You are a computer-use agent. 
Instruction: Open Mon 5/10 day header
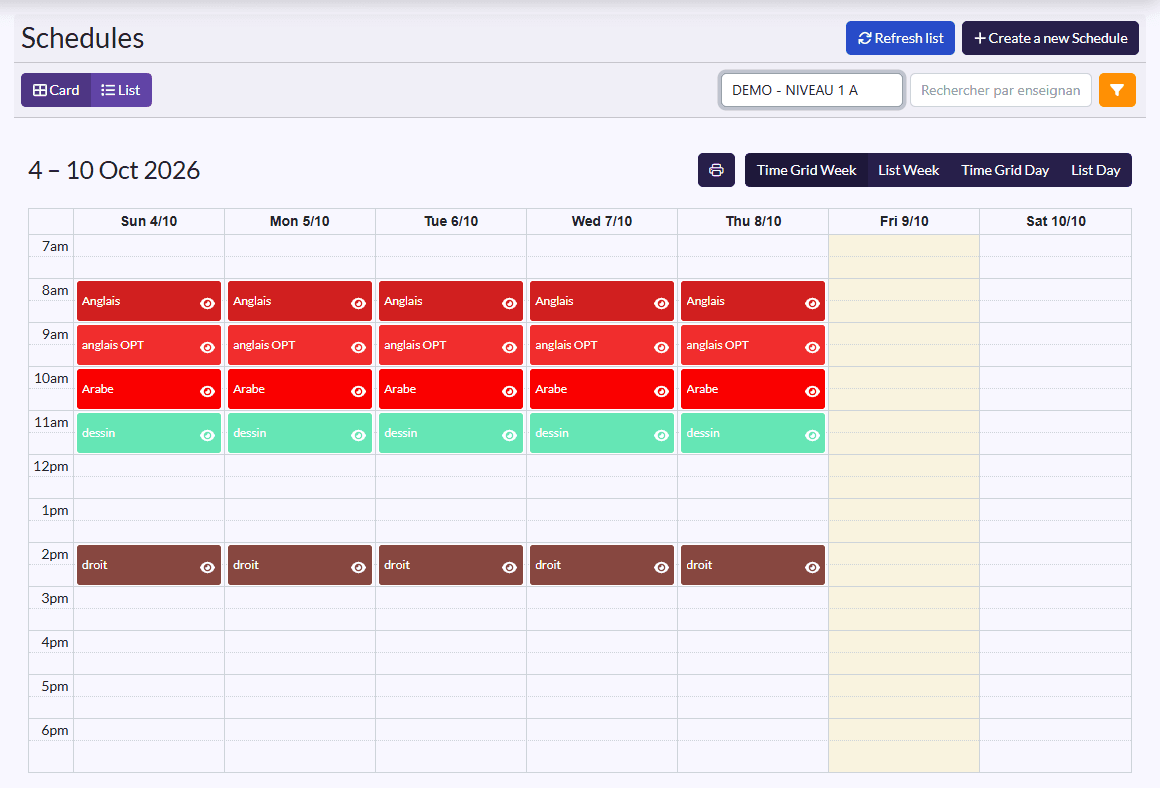point(300,221)
